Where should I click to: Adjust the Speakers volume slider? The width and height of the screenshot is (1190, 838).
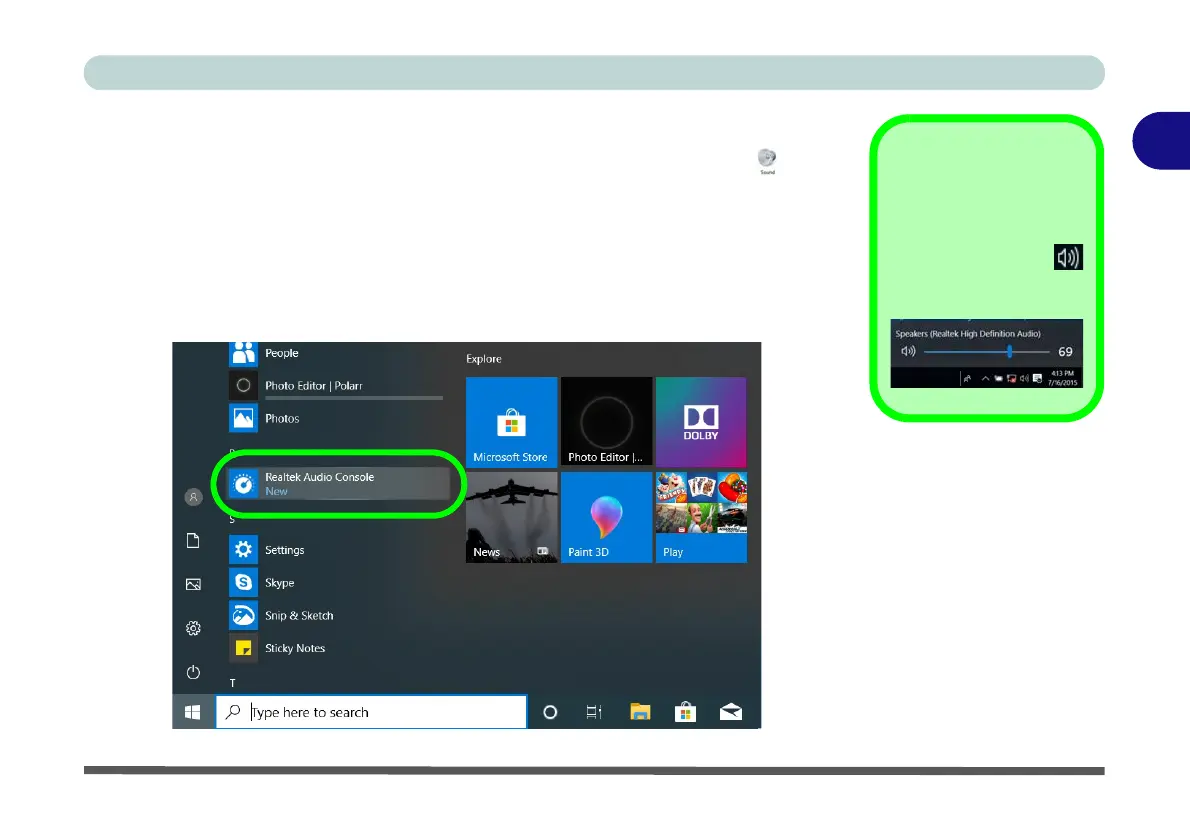click(x=987, y=351)
